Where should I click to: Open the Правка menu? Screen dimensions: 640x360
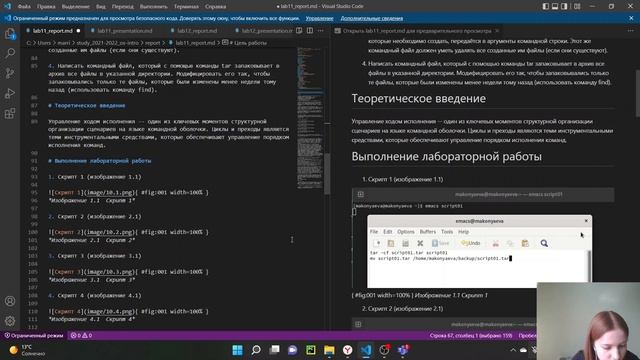coord(46,7)
